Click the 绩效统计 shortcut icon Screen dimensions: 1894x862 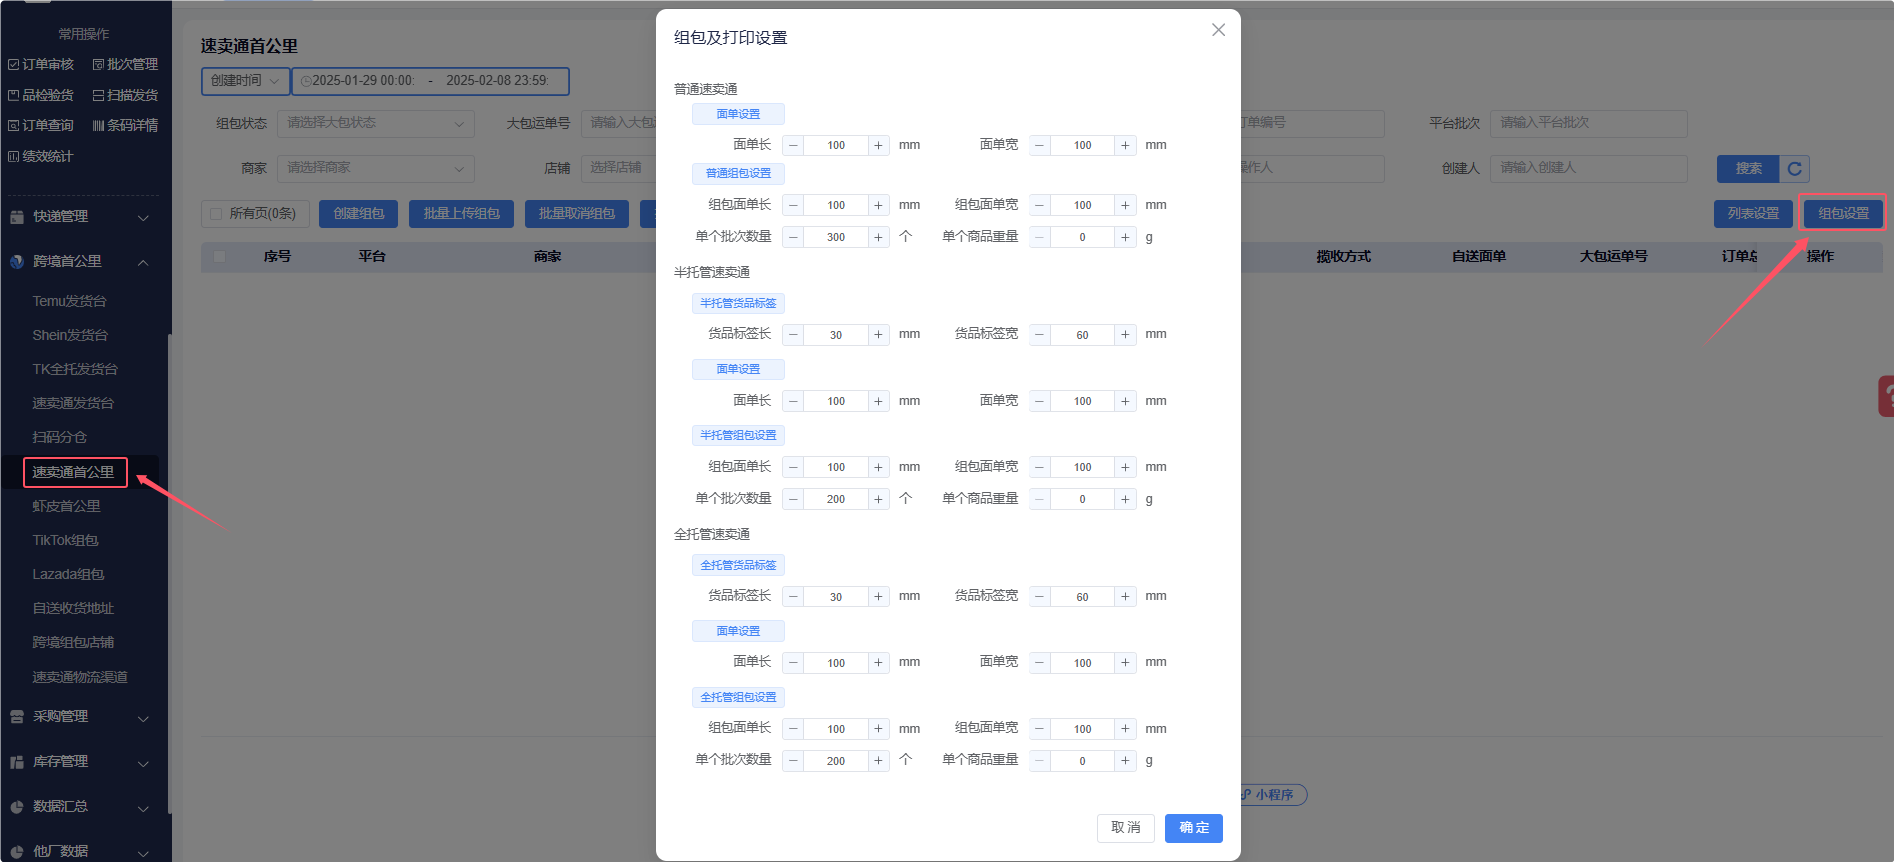click(x=13, y=157)
